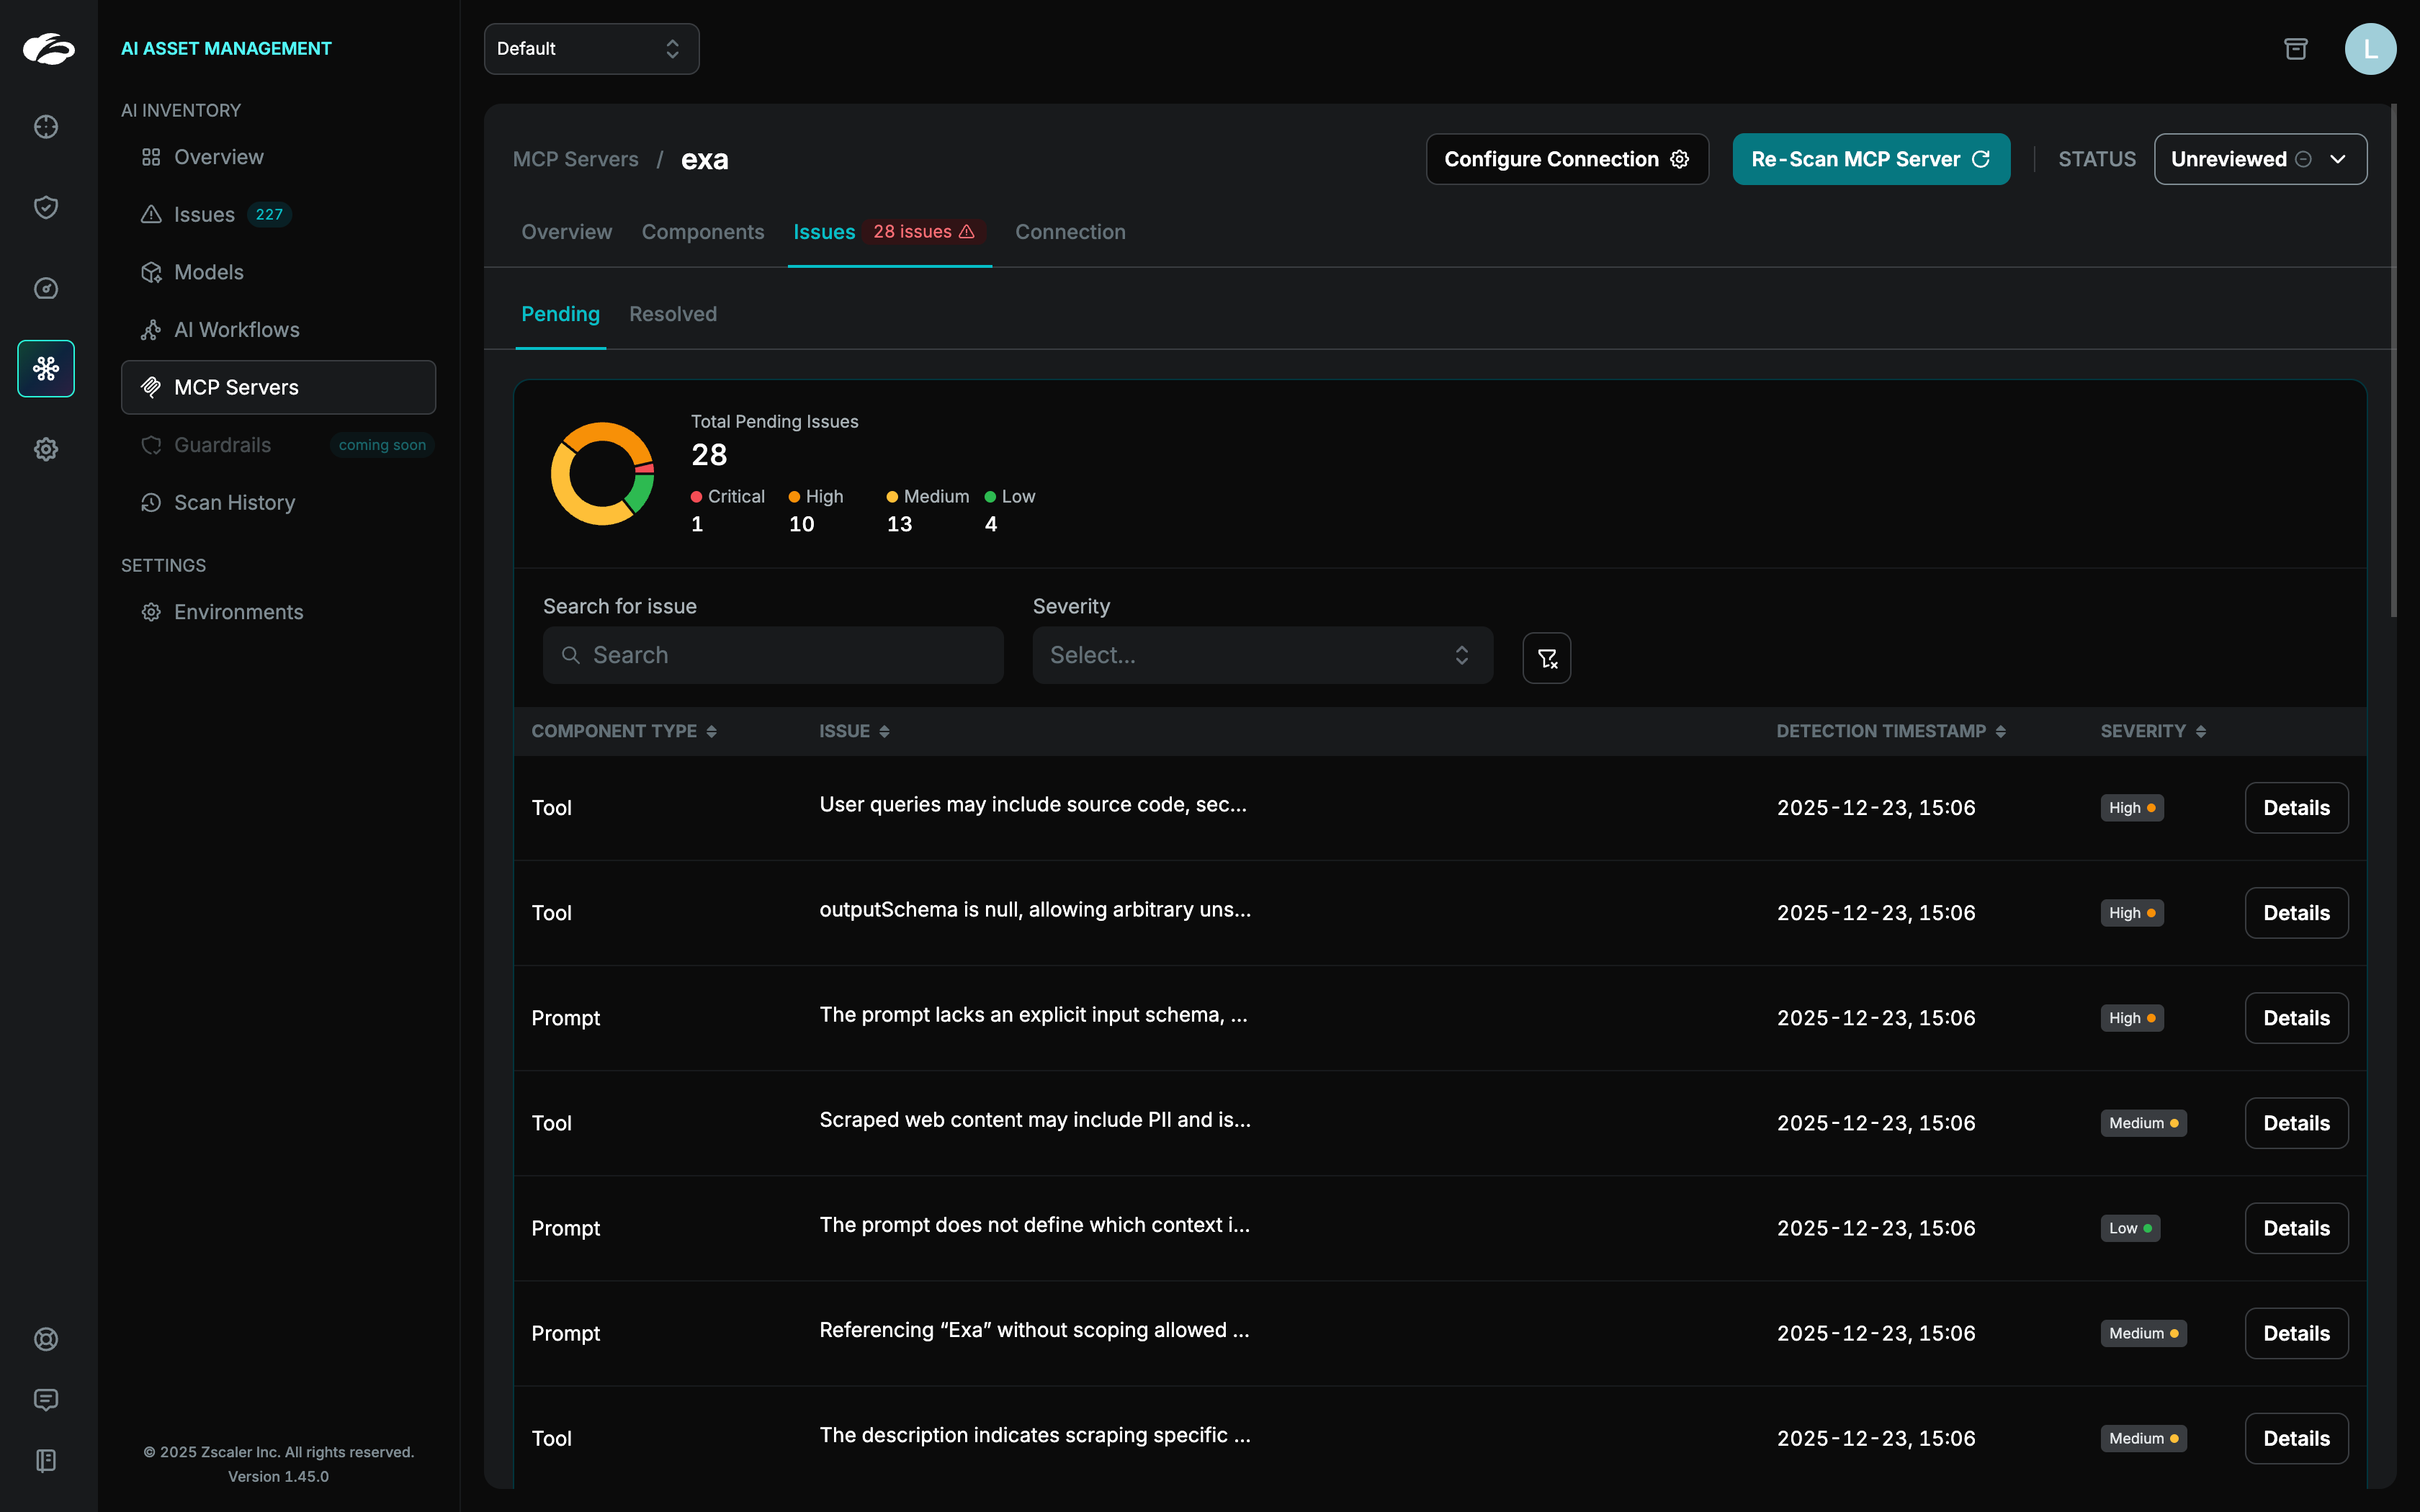Image resolution: width=2420 pixels, height=1512 pixels.
Task: Open the help lifebuoy sidebar icon
Action: tap(46, 1339)
